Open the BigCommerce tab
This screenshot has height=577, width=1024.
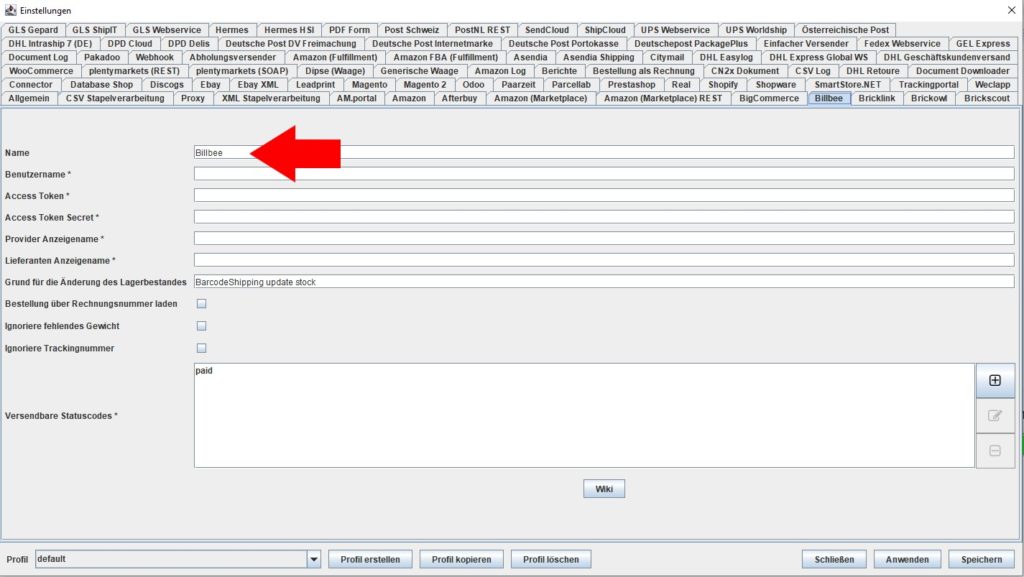[769, 99]
